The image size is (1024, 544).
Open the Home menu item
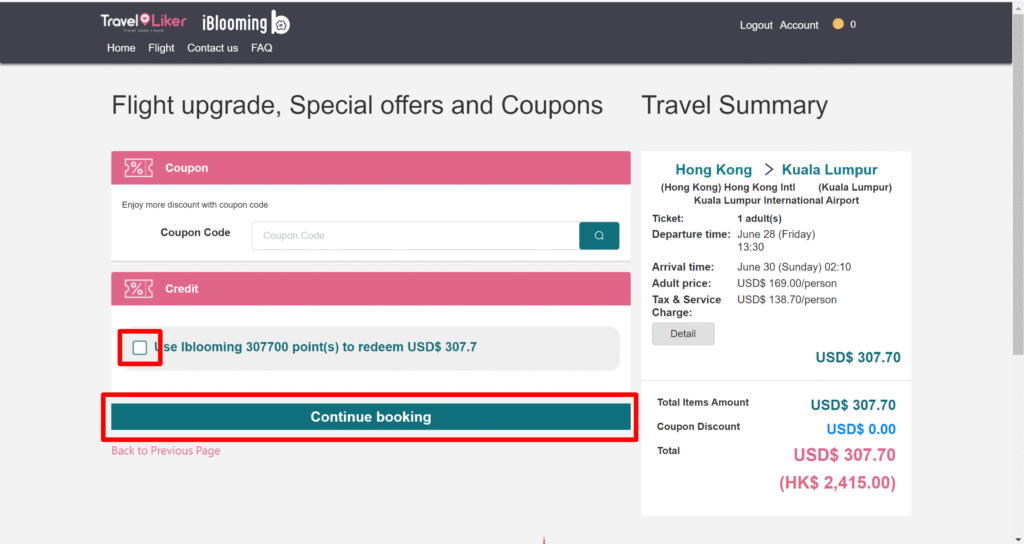(121, 48)
